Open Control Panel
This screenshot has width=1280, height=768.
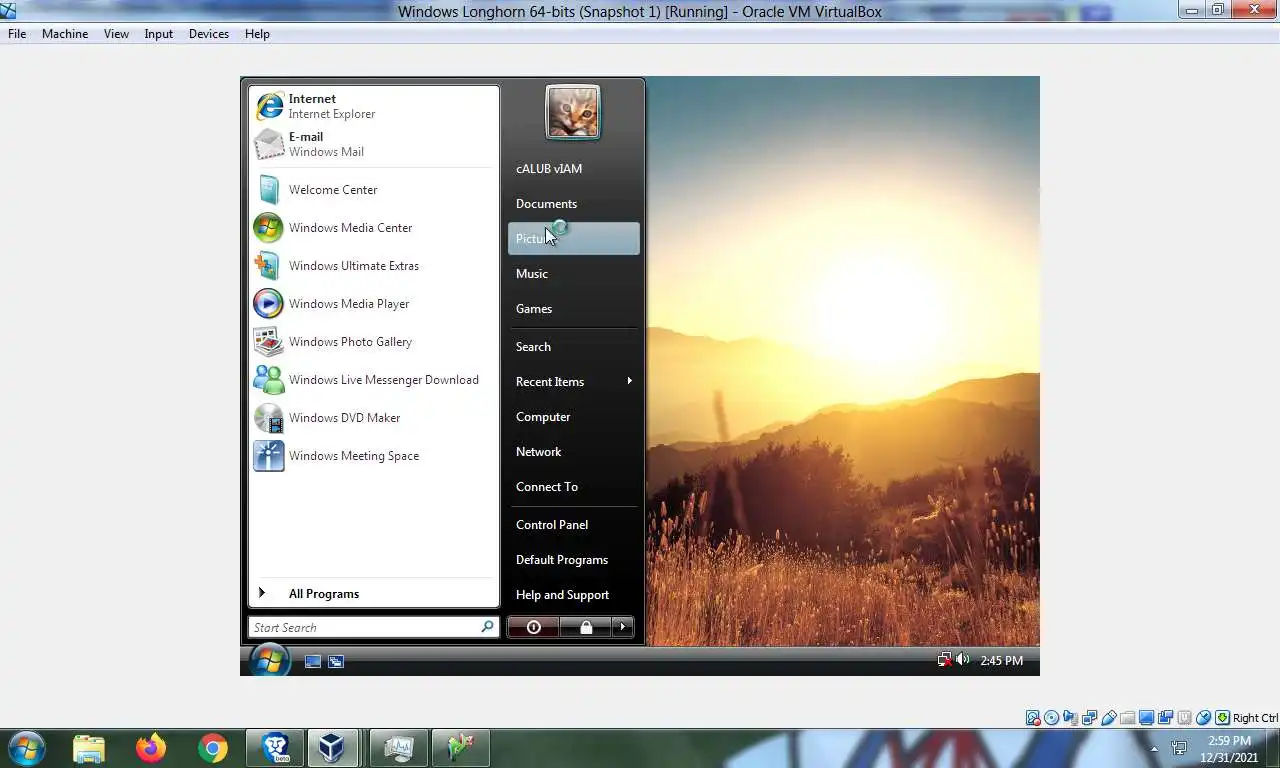coord(574,525)
